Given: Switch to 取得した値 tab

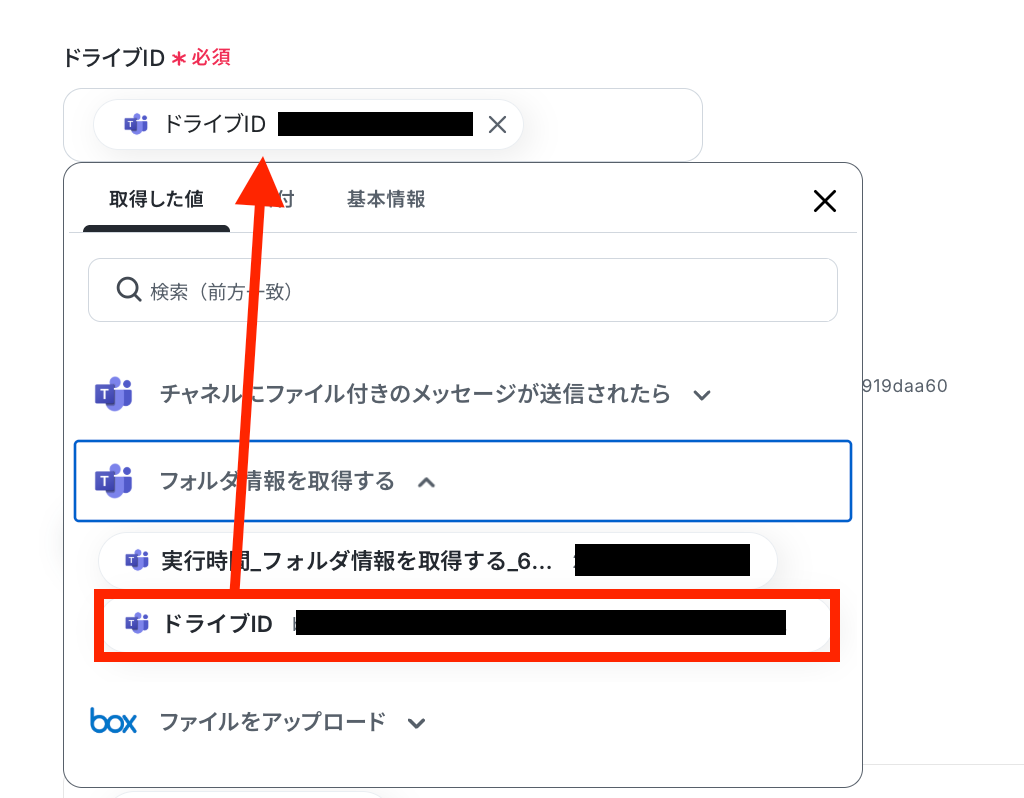Looking at the screenshot, I should coord(156,199).
